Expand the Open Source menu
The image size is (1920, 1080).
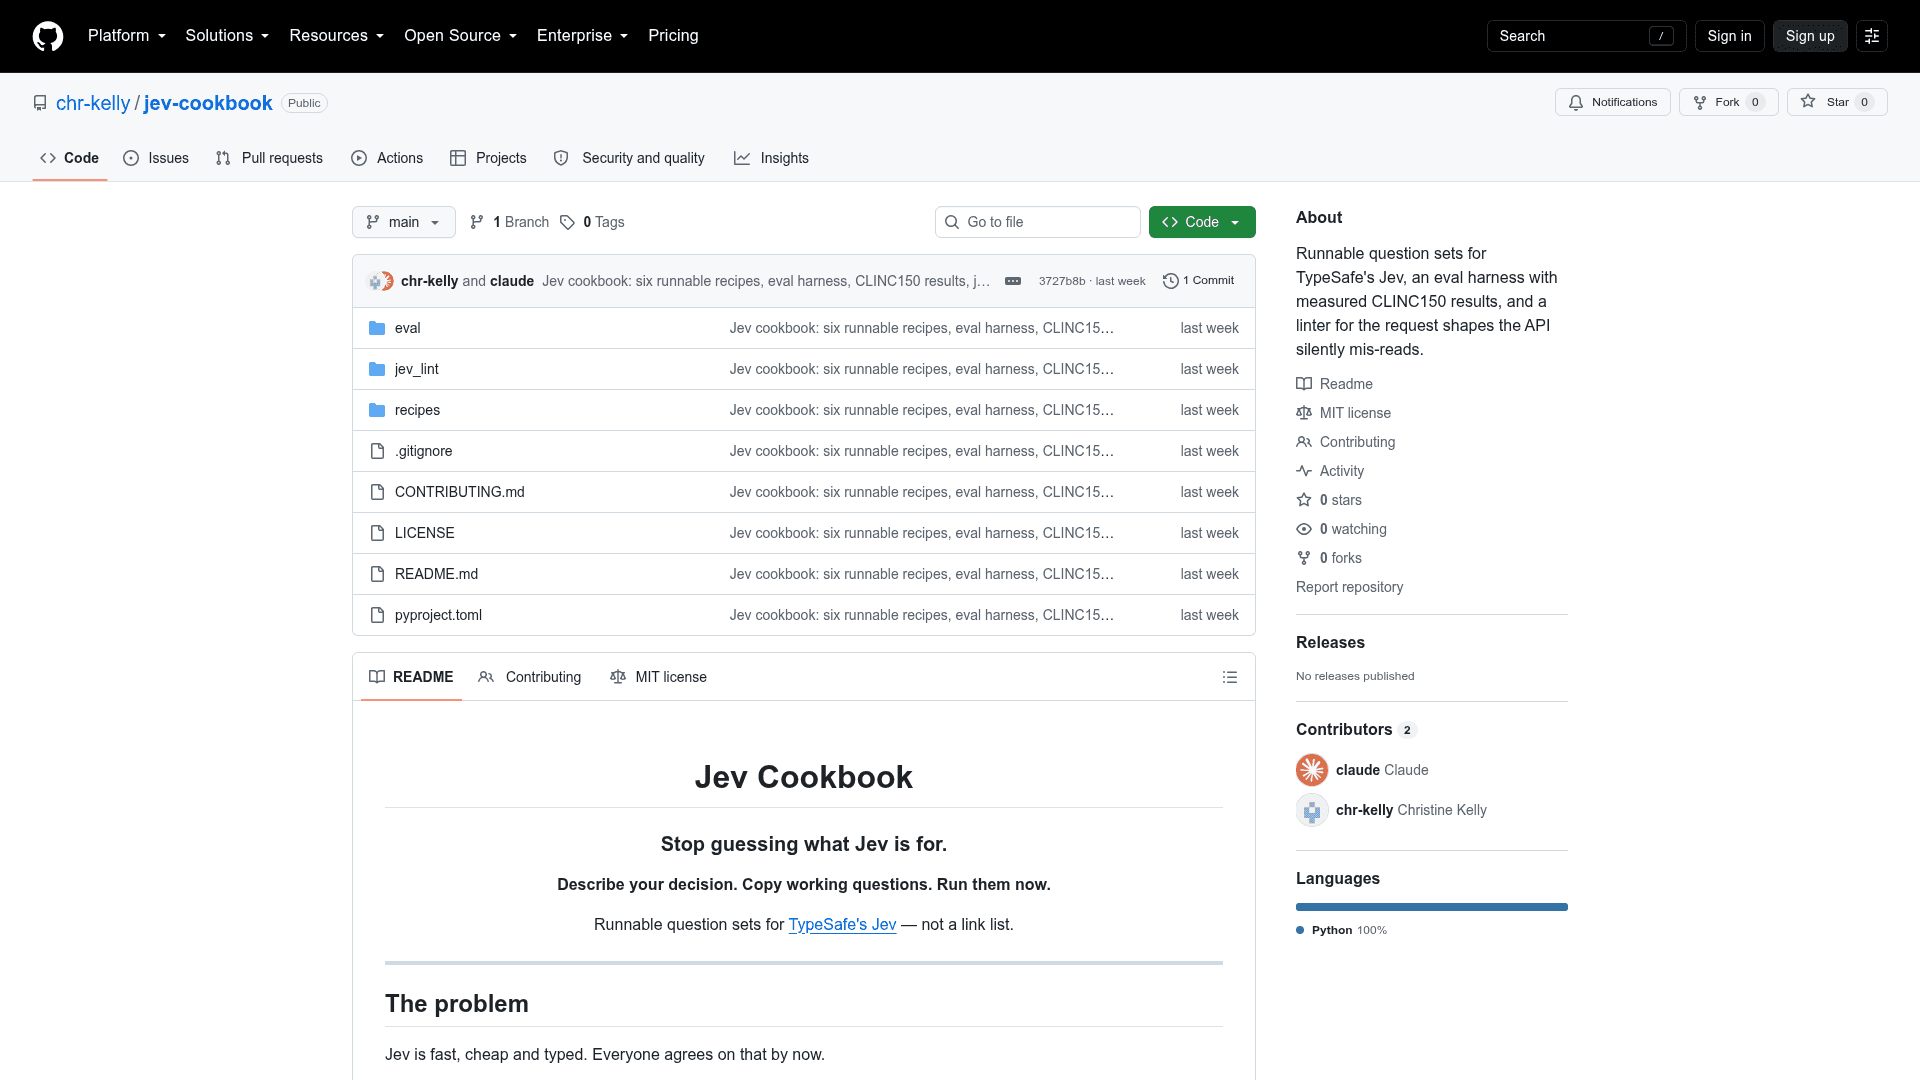(x=461, y=36)
